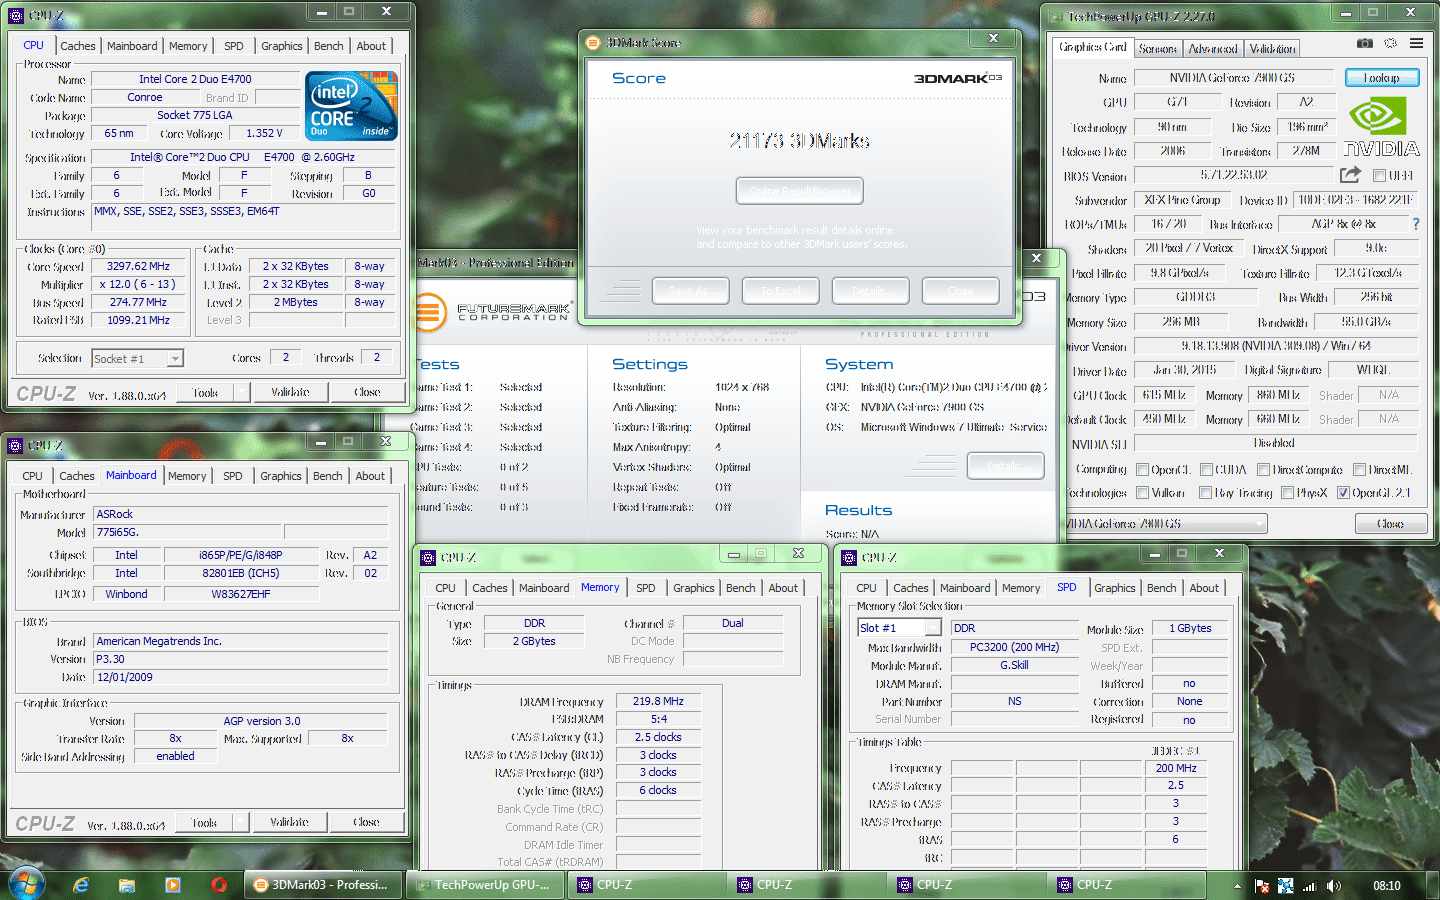
Task: Click the Driver Version field in GPU-Z
Action: click(1276, 346)
